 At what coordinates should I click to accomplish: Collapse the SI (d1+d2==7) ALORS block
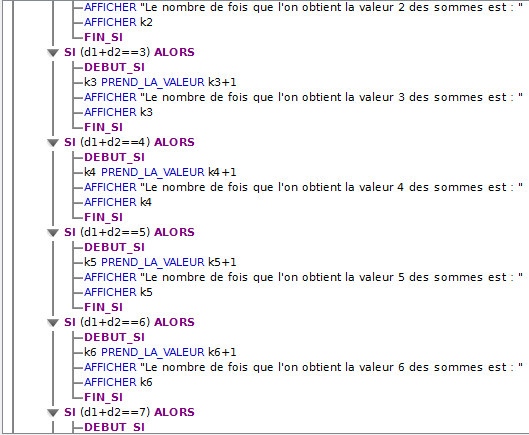click(x=53, y=413)
